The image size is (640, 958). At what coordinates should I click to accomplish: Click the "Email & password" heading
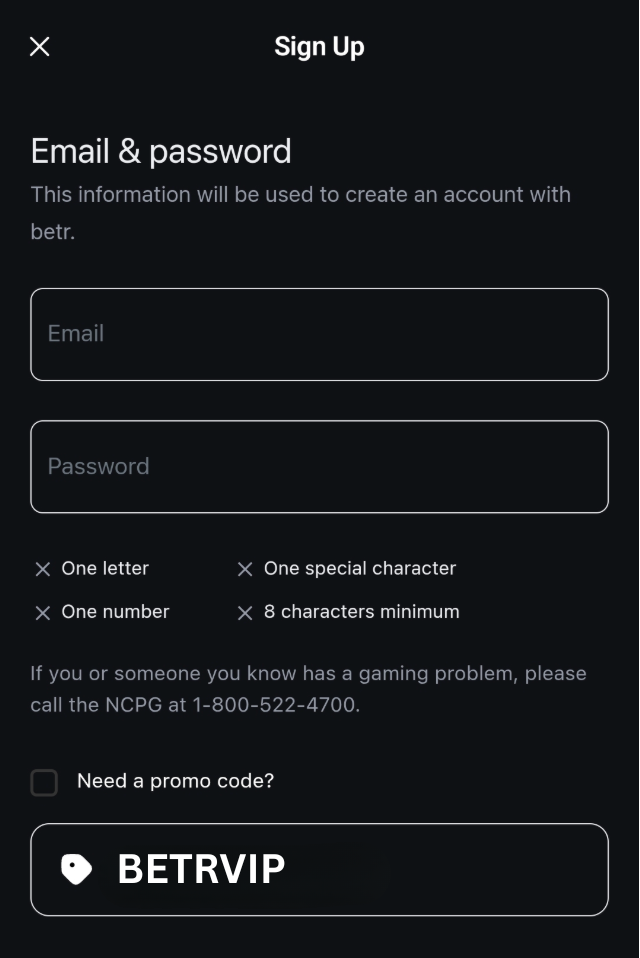(x=160, y=151)
